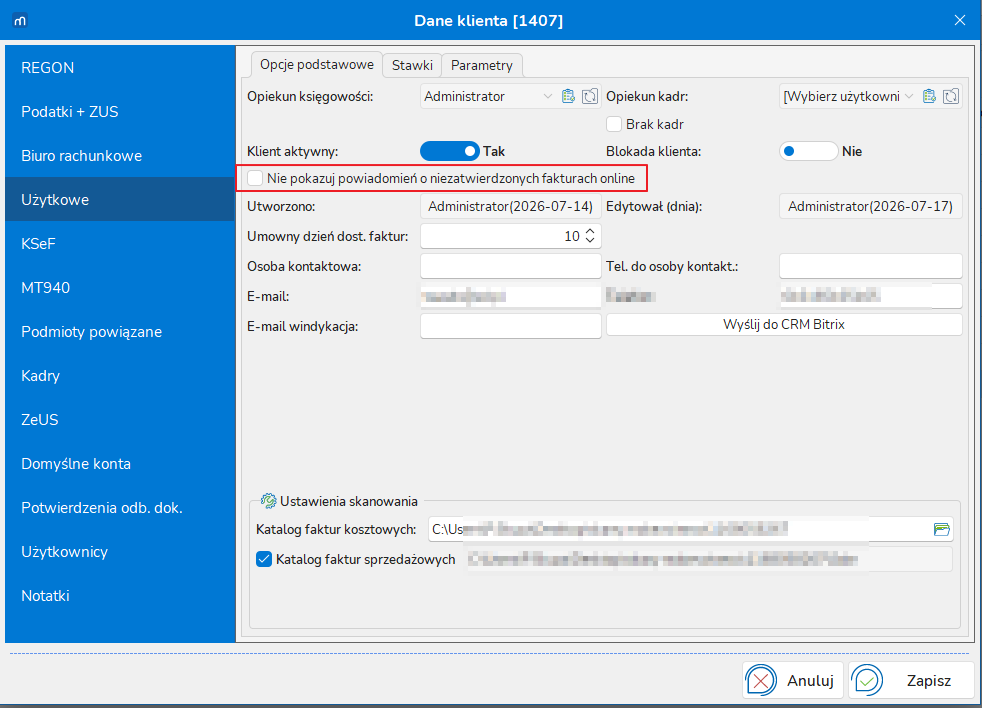Enable Nie pokazuj powiadomień o niezatwierdzonych fakturach

coord(255,178)
